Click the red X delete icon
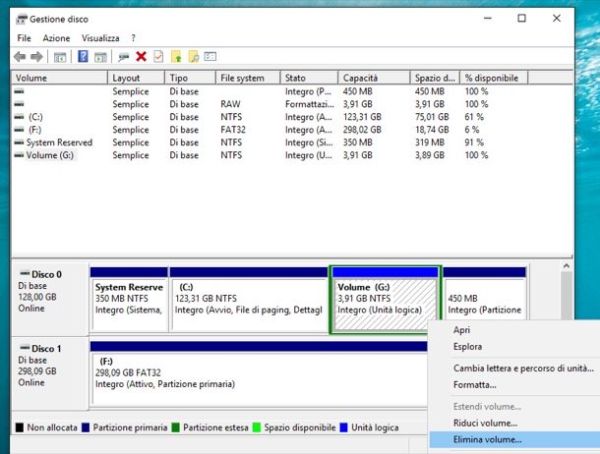This screenshot has width=600, height=454. tap(141, 57)
